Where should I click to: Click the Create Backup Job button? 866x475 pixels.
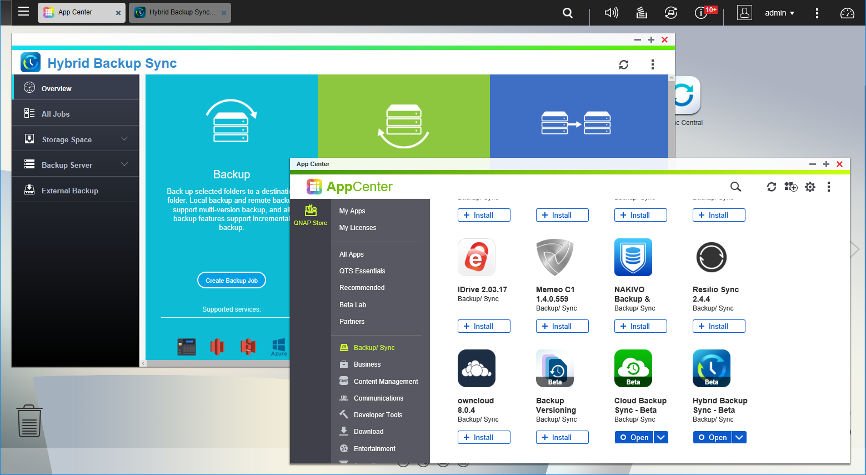pos(231,280)
